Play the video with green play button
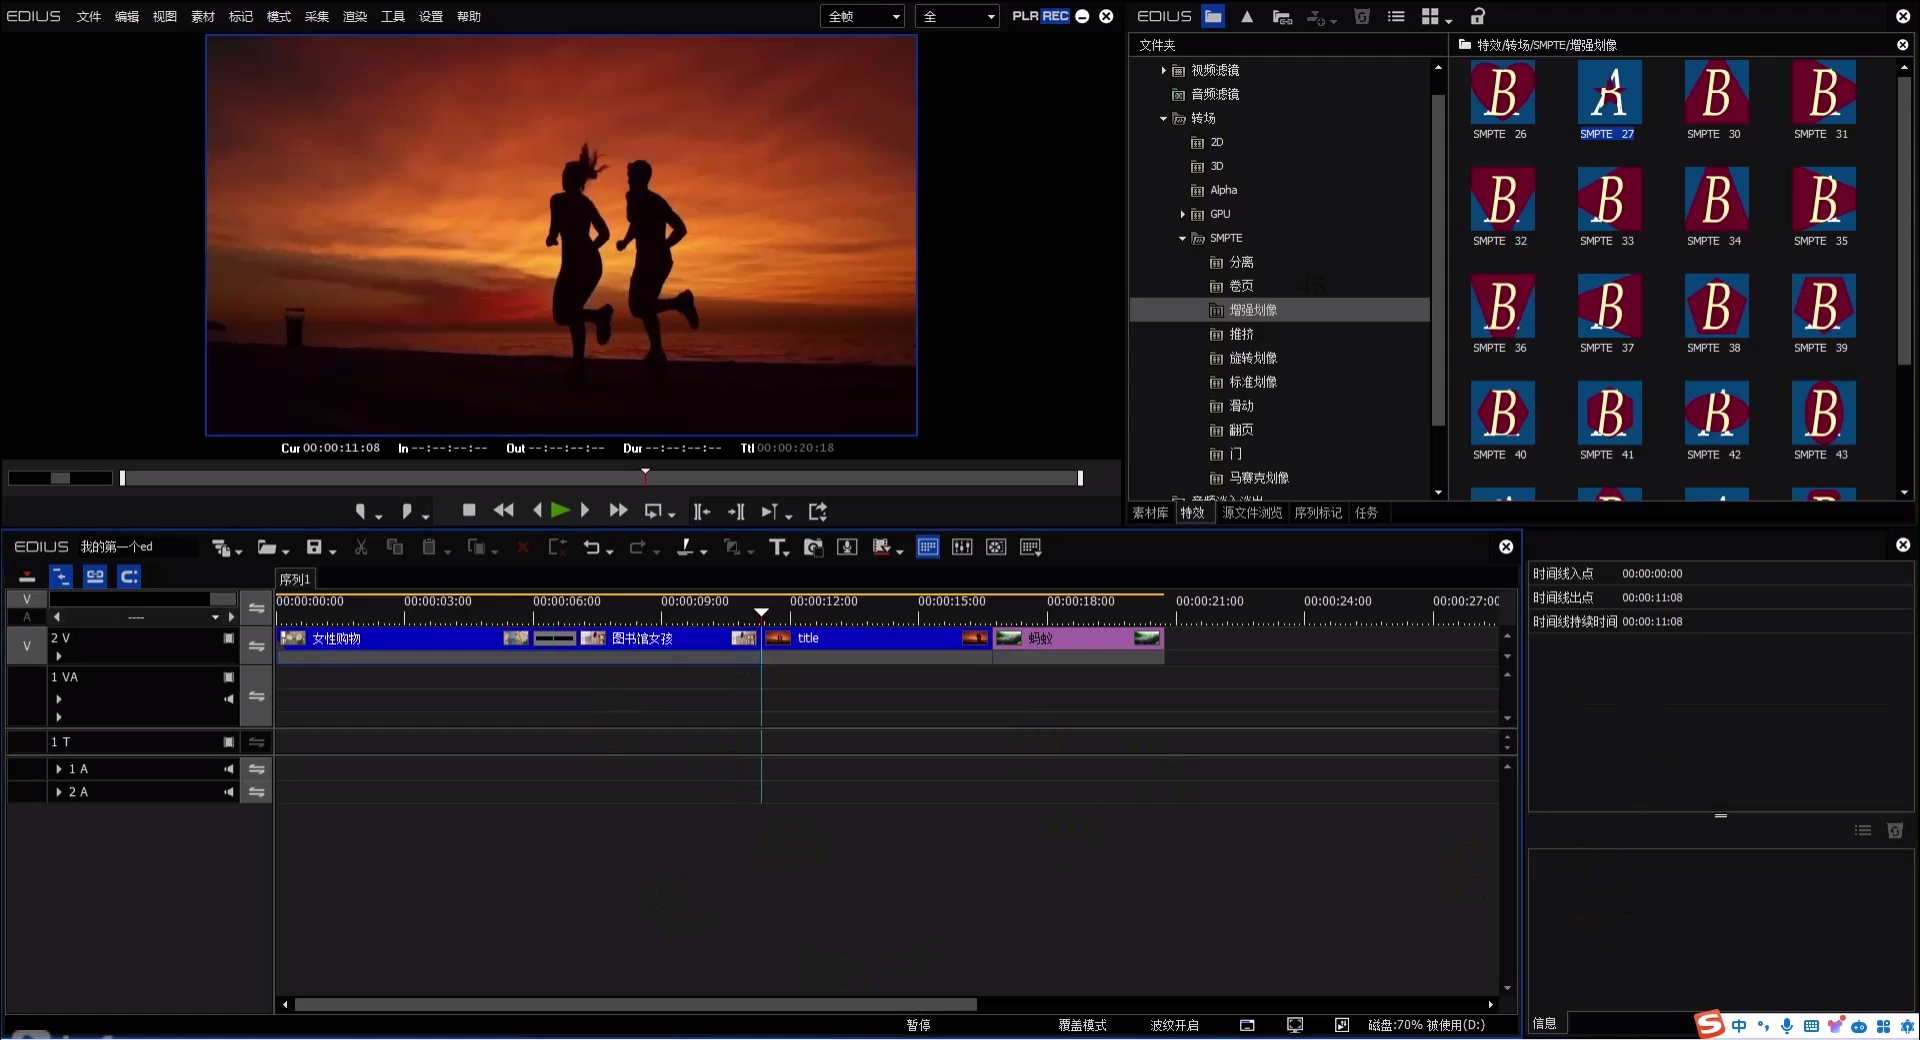Viewport: 1920px width, 1040px height. (560, 510)
